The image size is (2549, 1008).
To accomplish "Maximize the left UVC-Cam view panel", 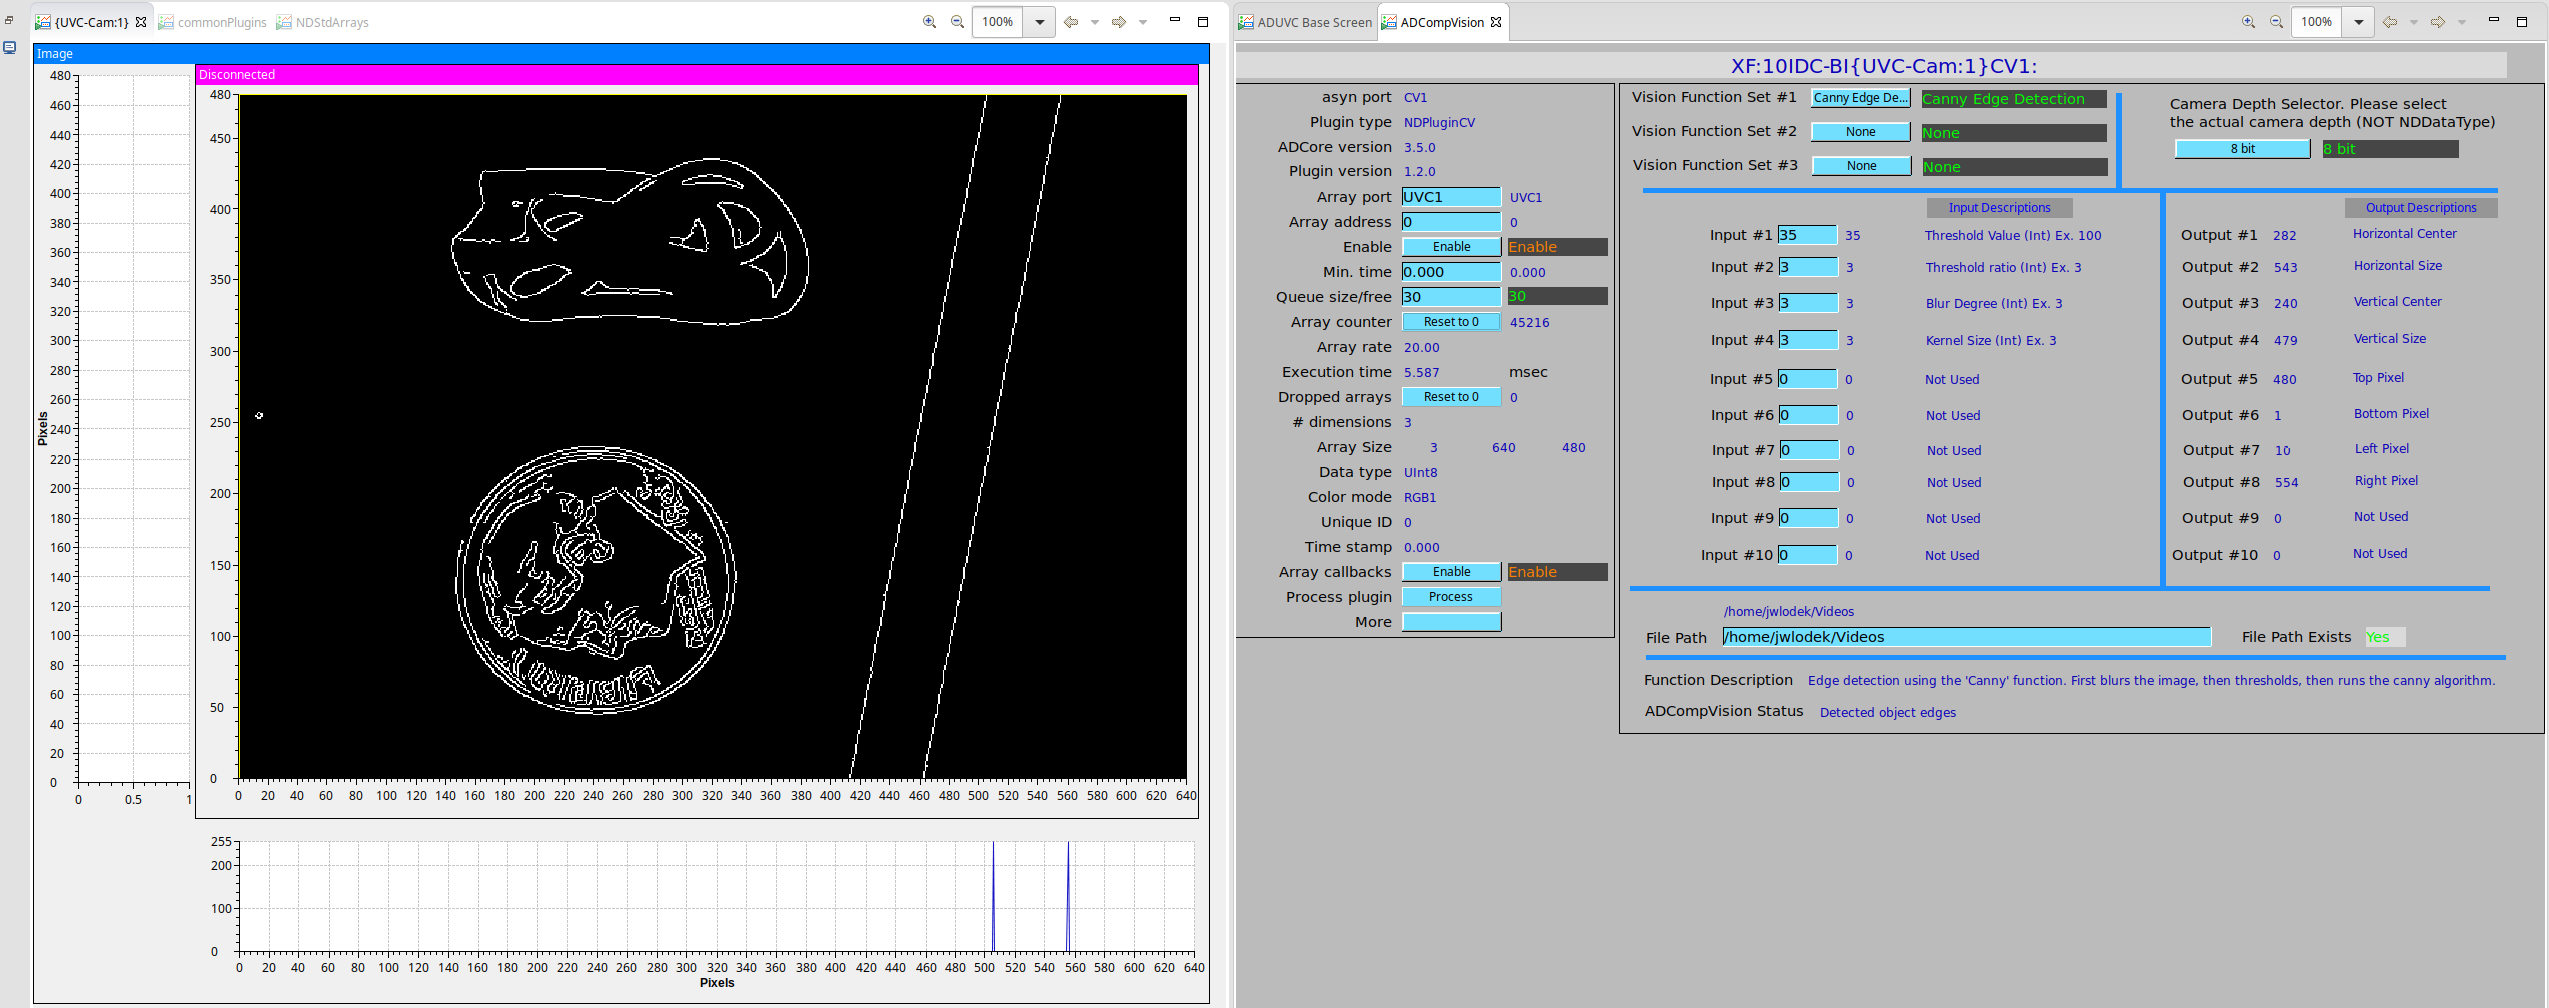I will pyautogui.click(x=1203, y=21).
